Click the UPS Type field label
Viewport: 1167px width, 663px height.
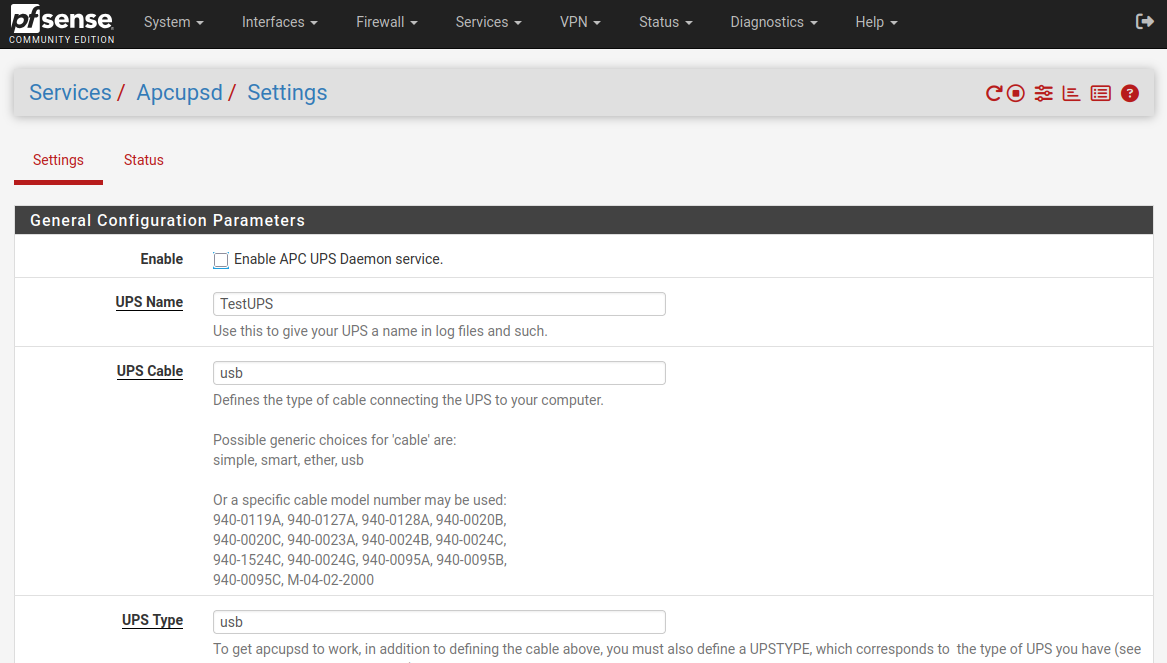point(153,620)
